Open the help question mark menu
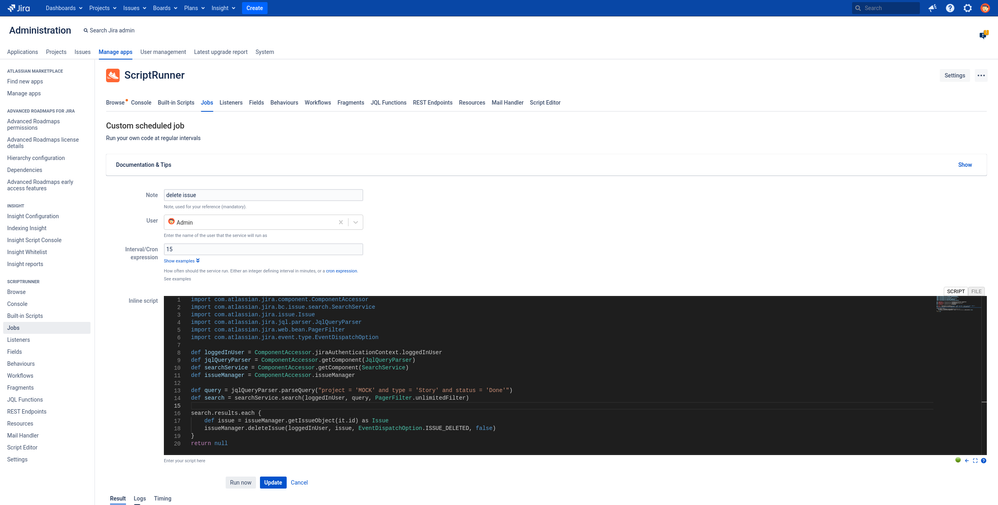Viewport: 998px width, 505px height. pos(950,8)
